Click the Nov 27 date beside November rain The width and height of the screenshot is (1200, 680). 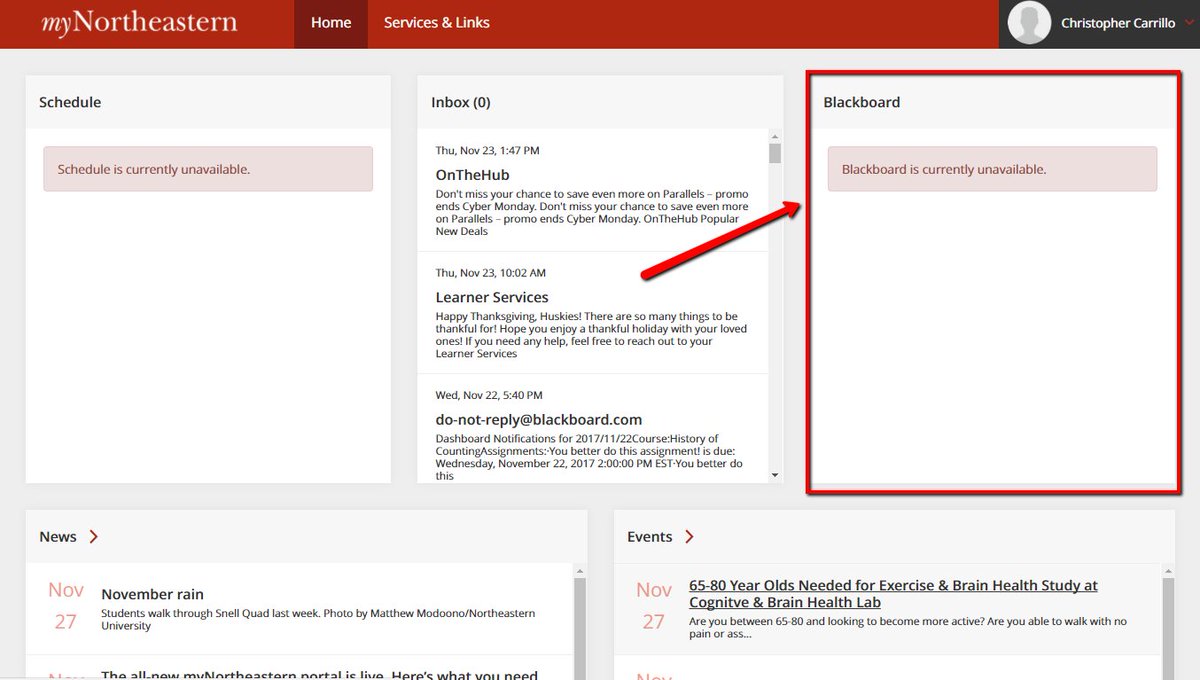(66, 606)
